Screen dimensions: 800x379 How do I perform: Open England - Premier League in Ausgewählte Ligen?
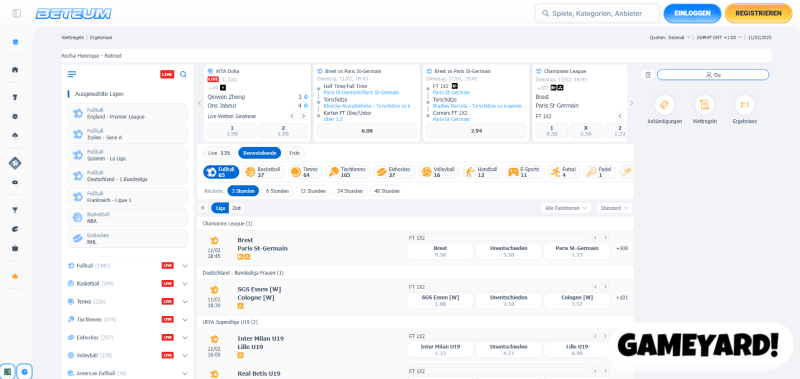[x=128, y=113]
